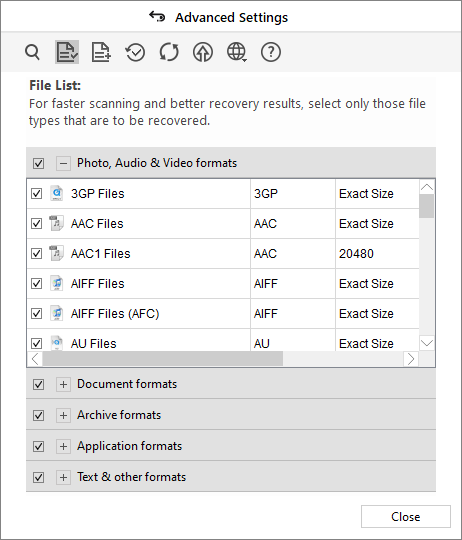Click the Close button

406,517
